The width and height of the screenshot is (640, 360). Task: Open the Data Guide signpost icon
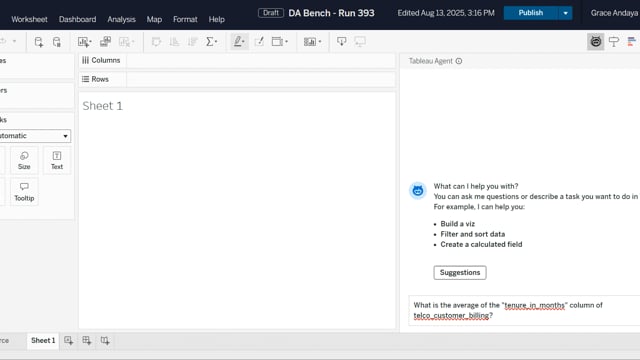pos(614,41)
